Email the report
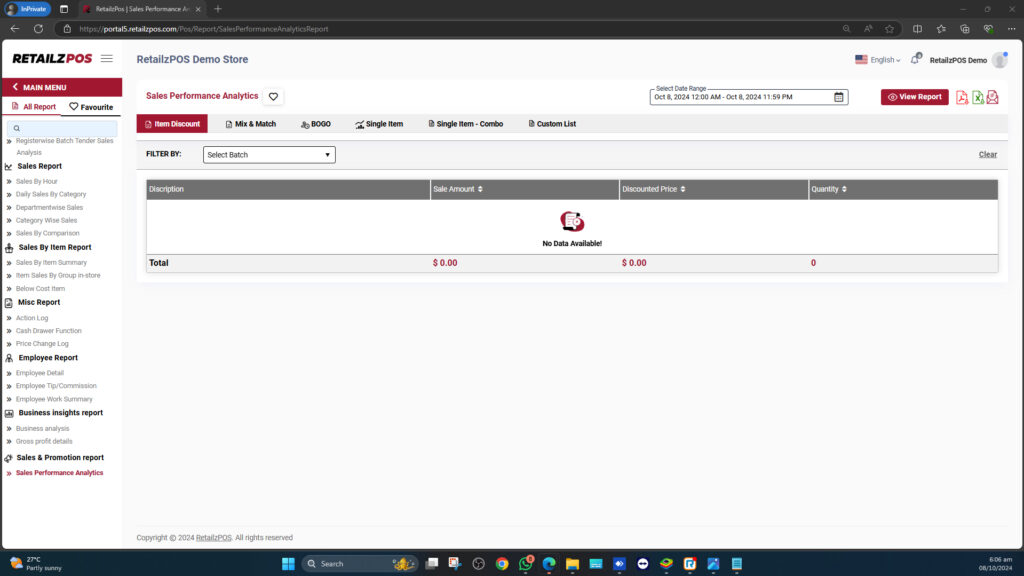 pyautogui.click(x=992, y=97)
